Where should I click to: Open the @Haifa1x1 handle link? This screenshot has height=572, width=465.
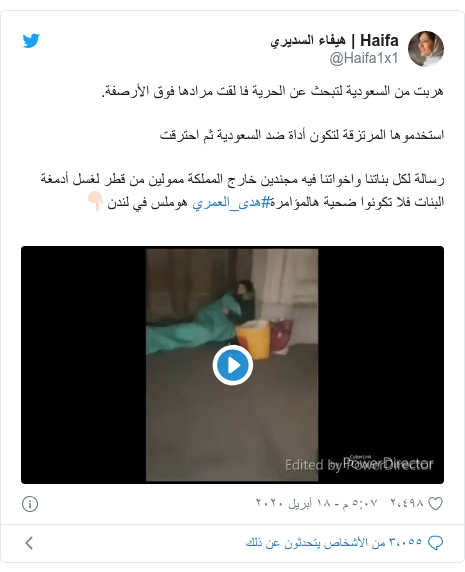pyautogui.click(x=364, y=58)
